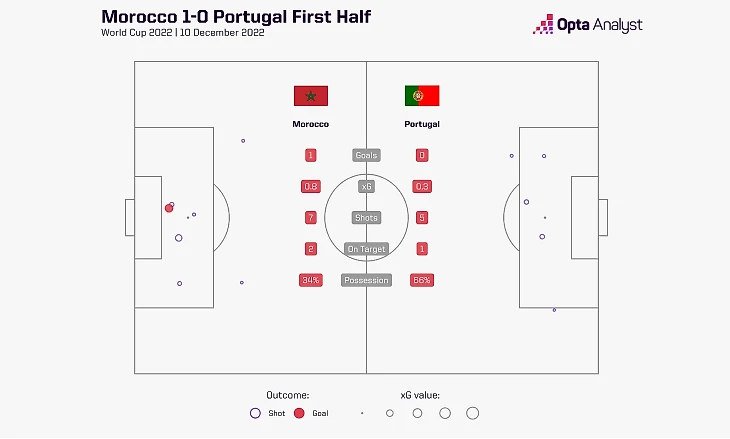Click the smallest xG value legend dot
This screenshot has height=439, width=730.
click(x=362, y=413)
